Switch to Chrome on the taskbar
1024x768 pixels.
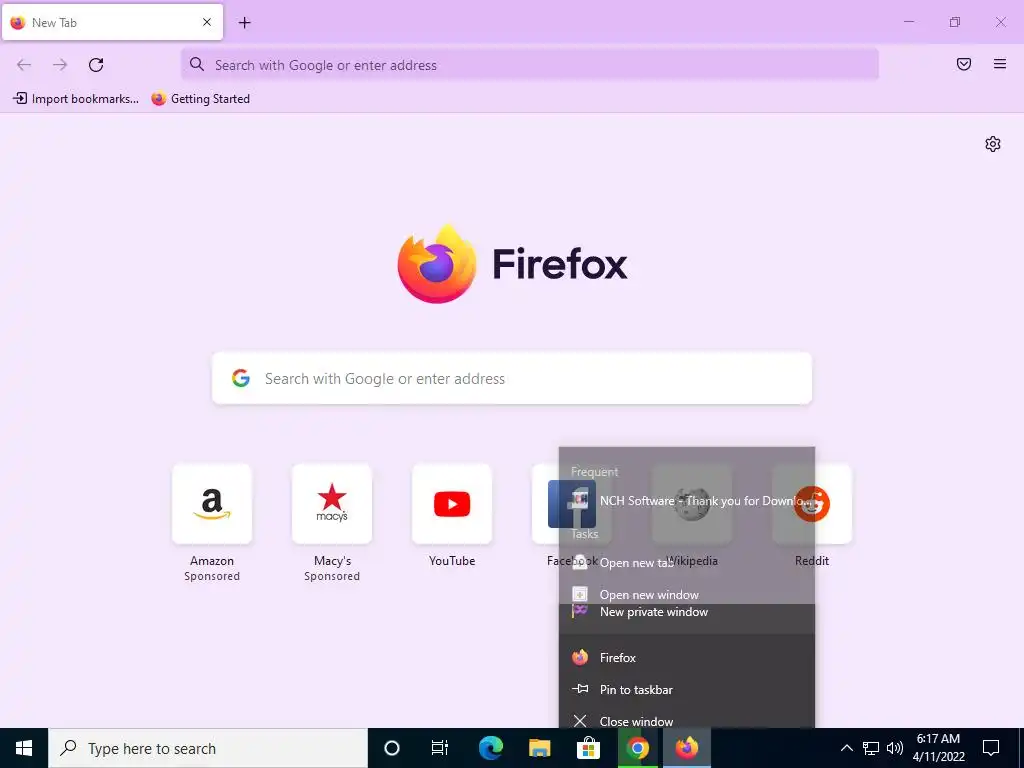click(637, 748)
